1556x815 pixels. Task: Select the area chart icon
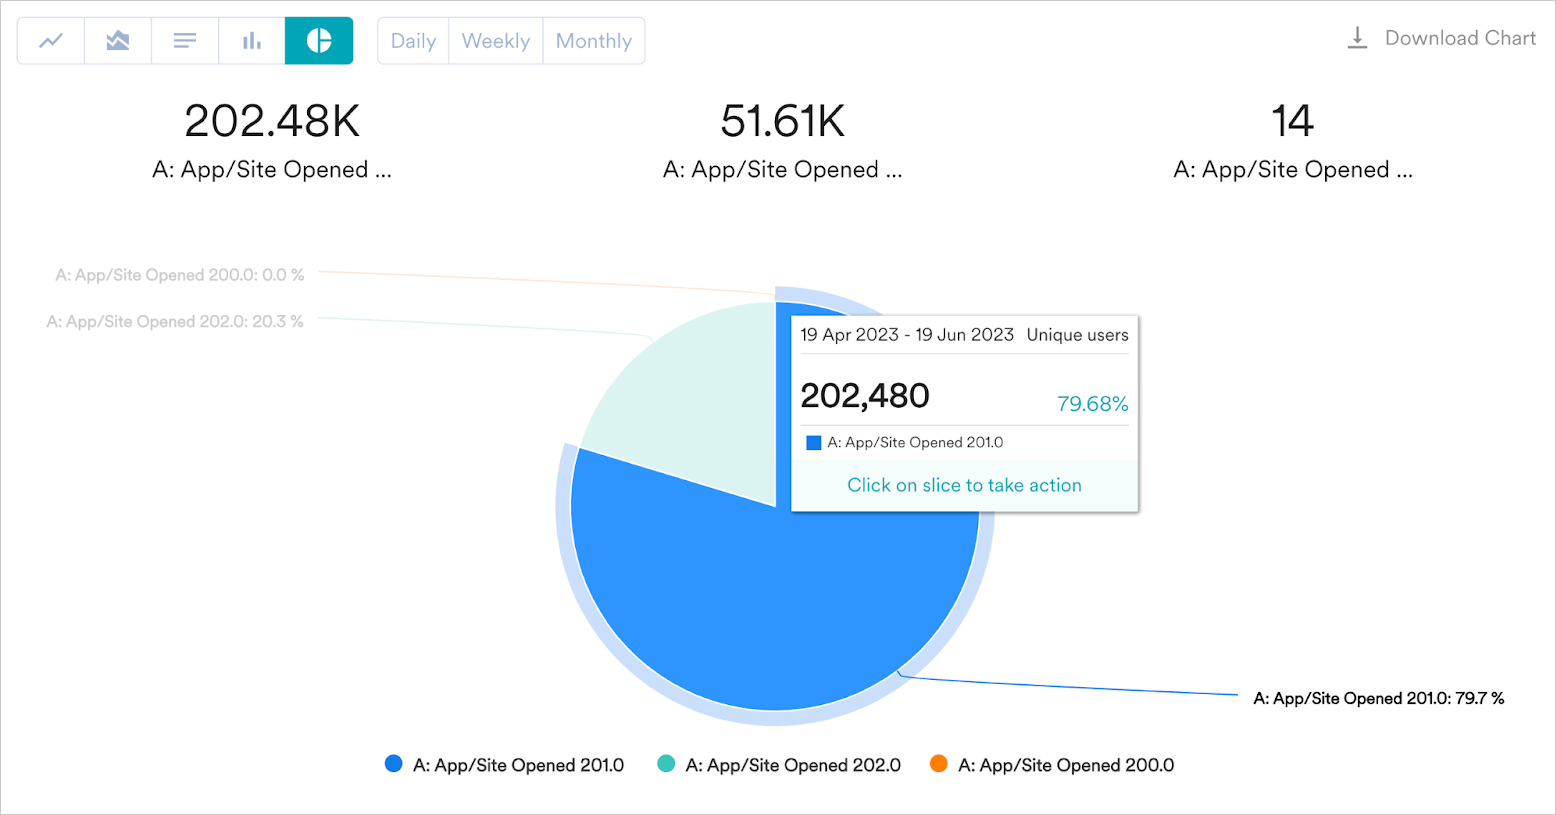pyautogui.click(x=118, y=41)
